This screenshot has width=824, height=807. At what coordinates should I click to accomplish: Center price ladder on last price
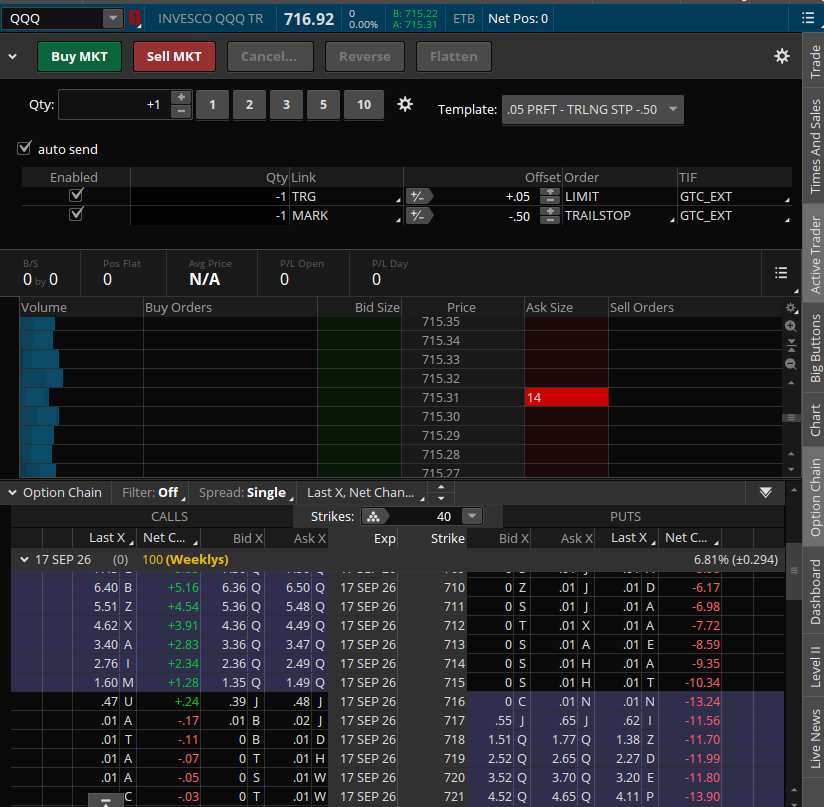(790, 345)
